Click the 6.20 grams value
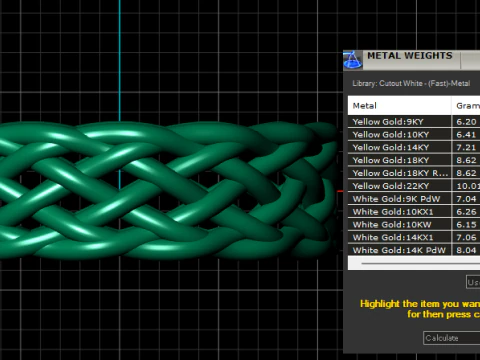 [466, 122]
